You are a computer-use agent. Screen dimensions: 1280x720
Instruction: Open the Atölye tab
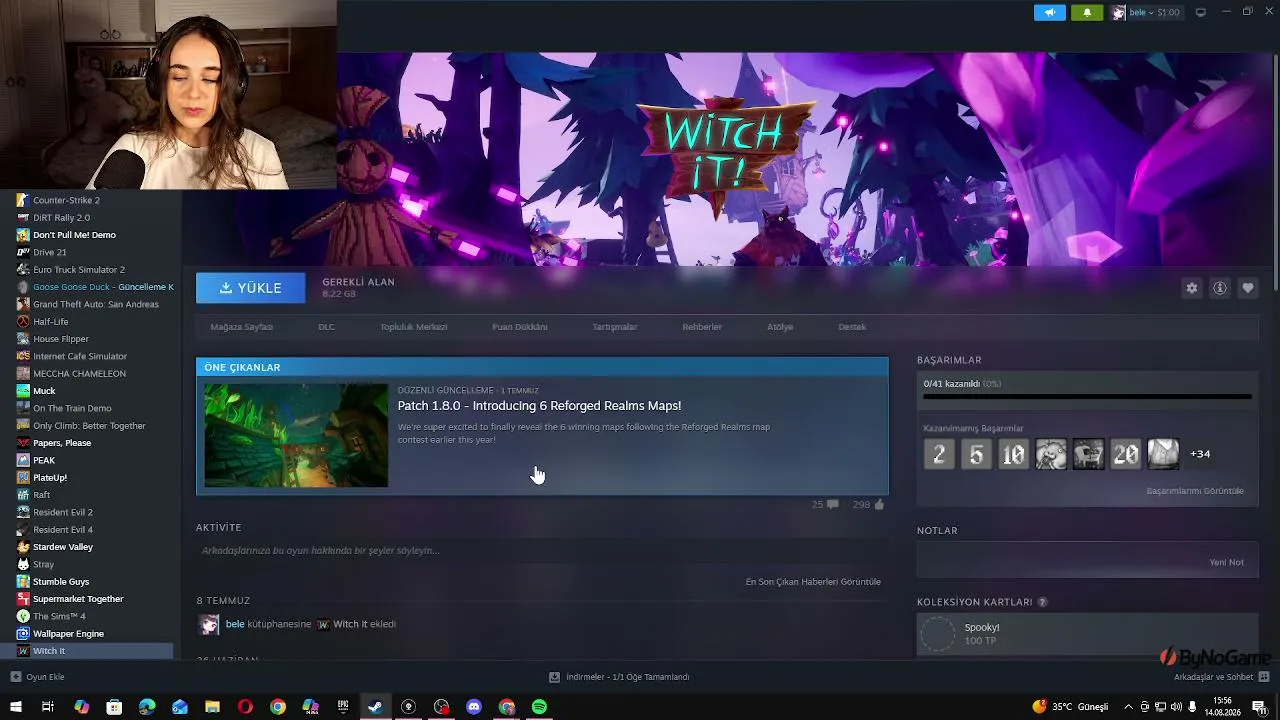click(780, 327)
